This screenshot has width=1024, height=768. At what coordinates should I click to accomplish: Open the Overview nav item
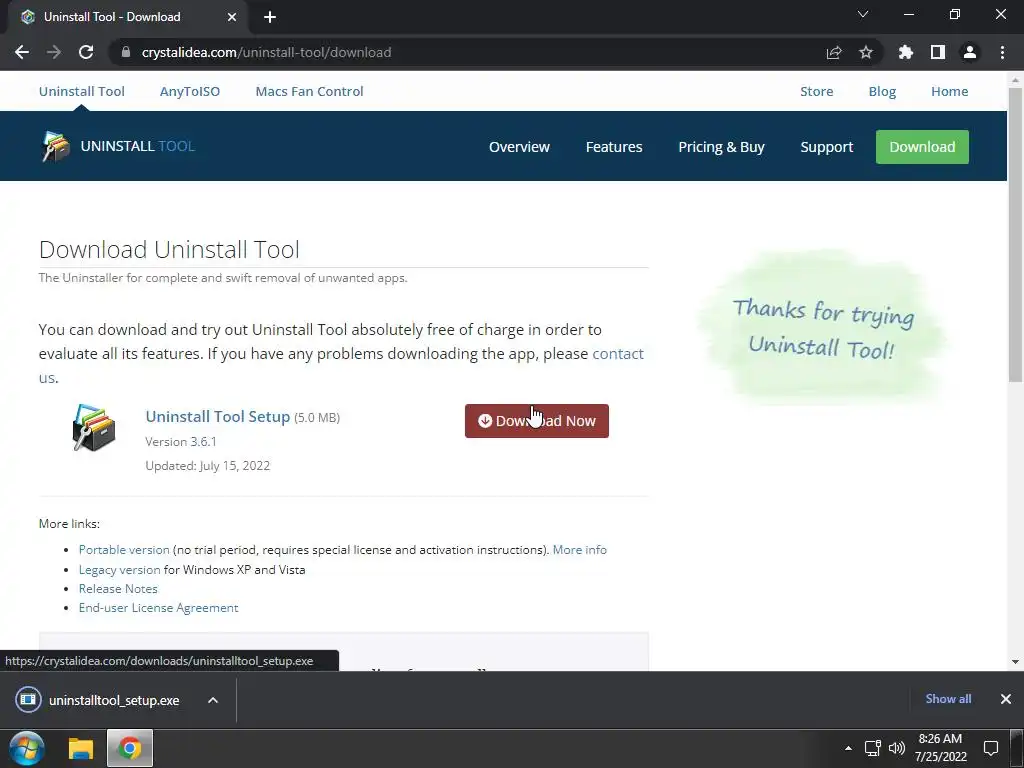click(519, 147)
